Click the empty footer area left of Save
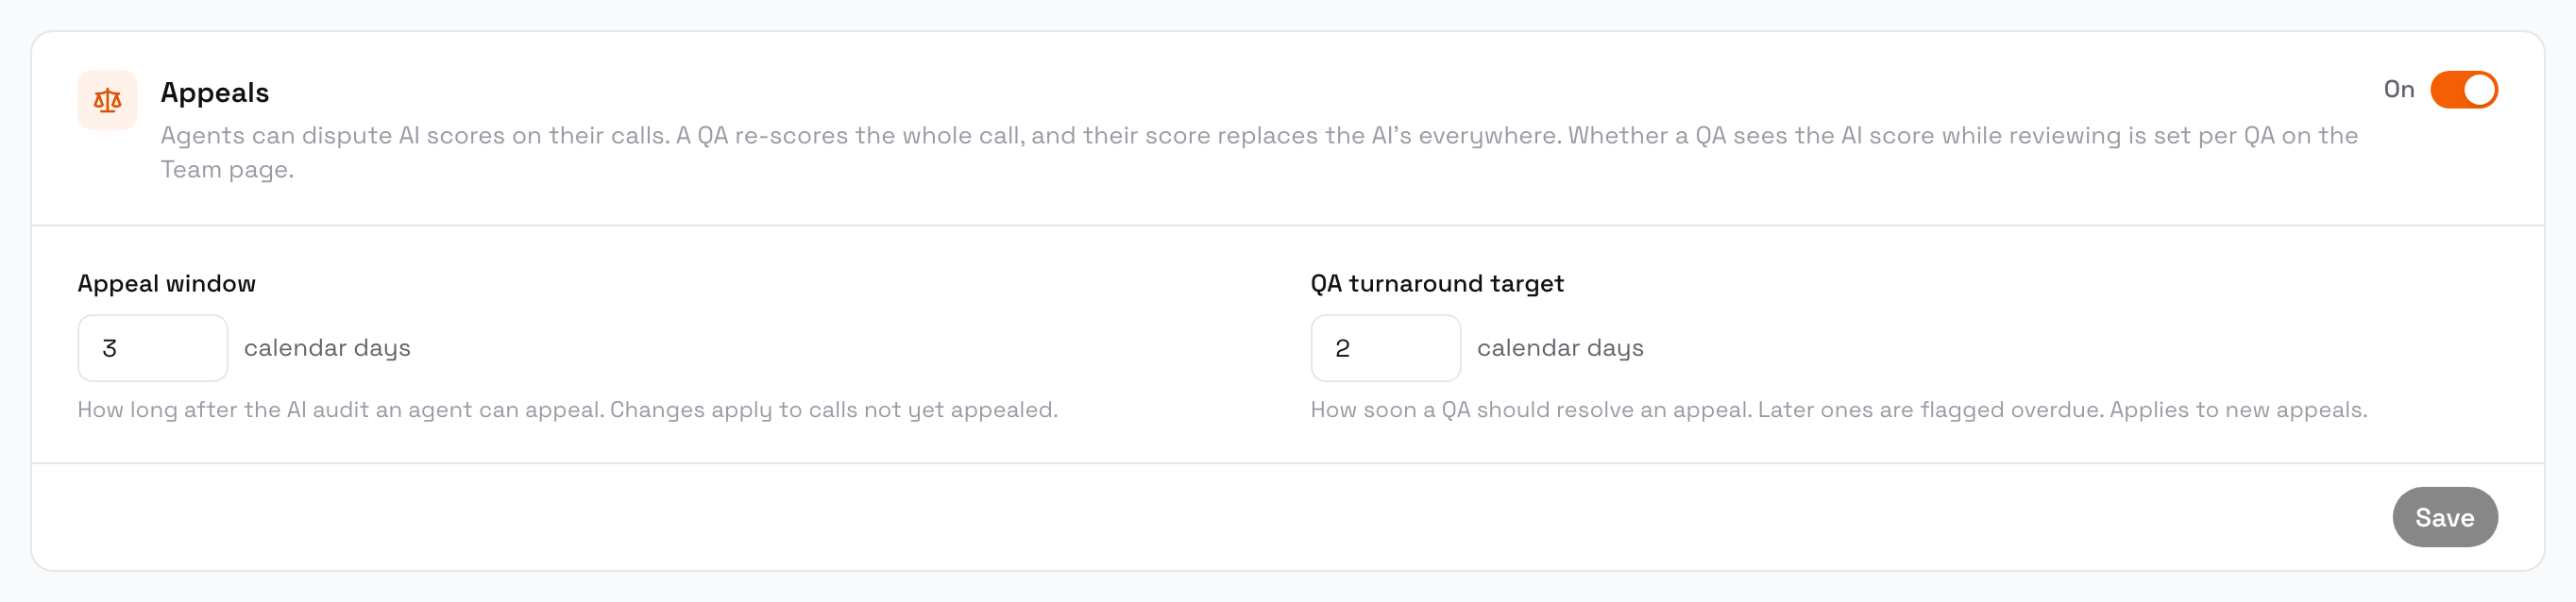2576x602 pixels. [x=1200, y=517]
